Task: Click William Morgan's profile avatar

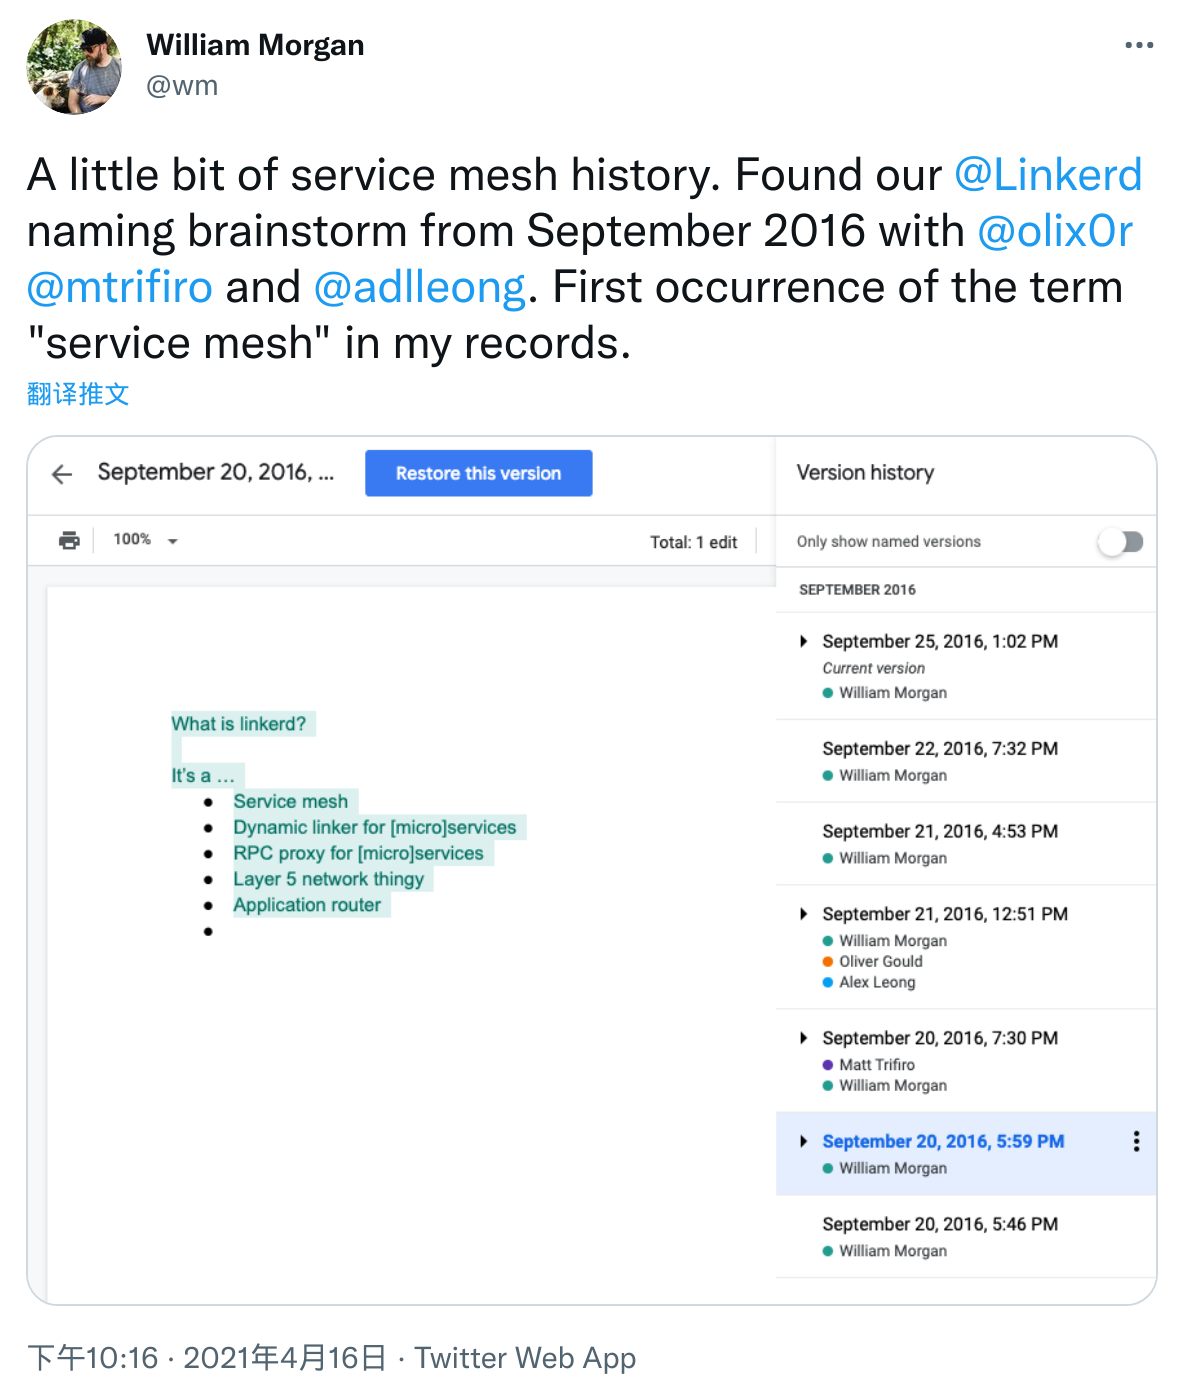Action: coord(73,66)
